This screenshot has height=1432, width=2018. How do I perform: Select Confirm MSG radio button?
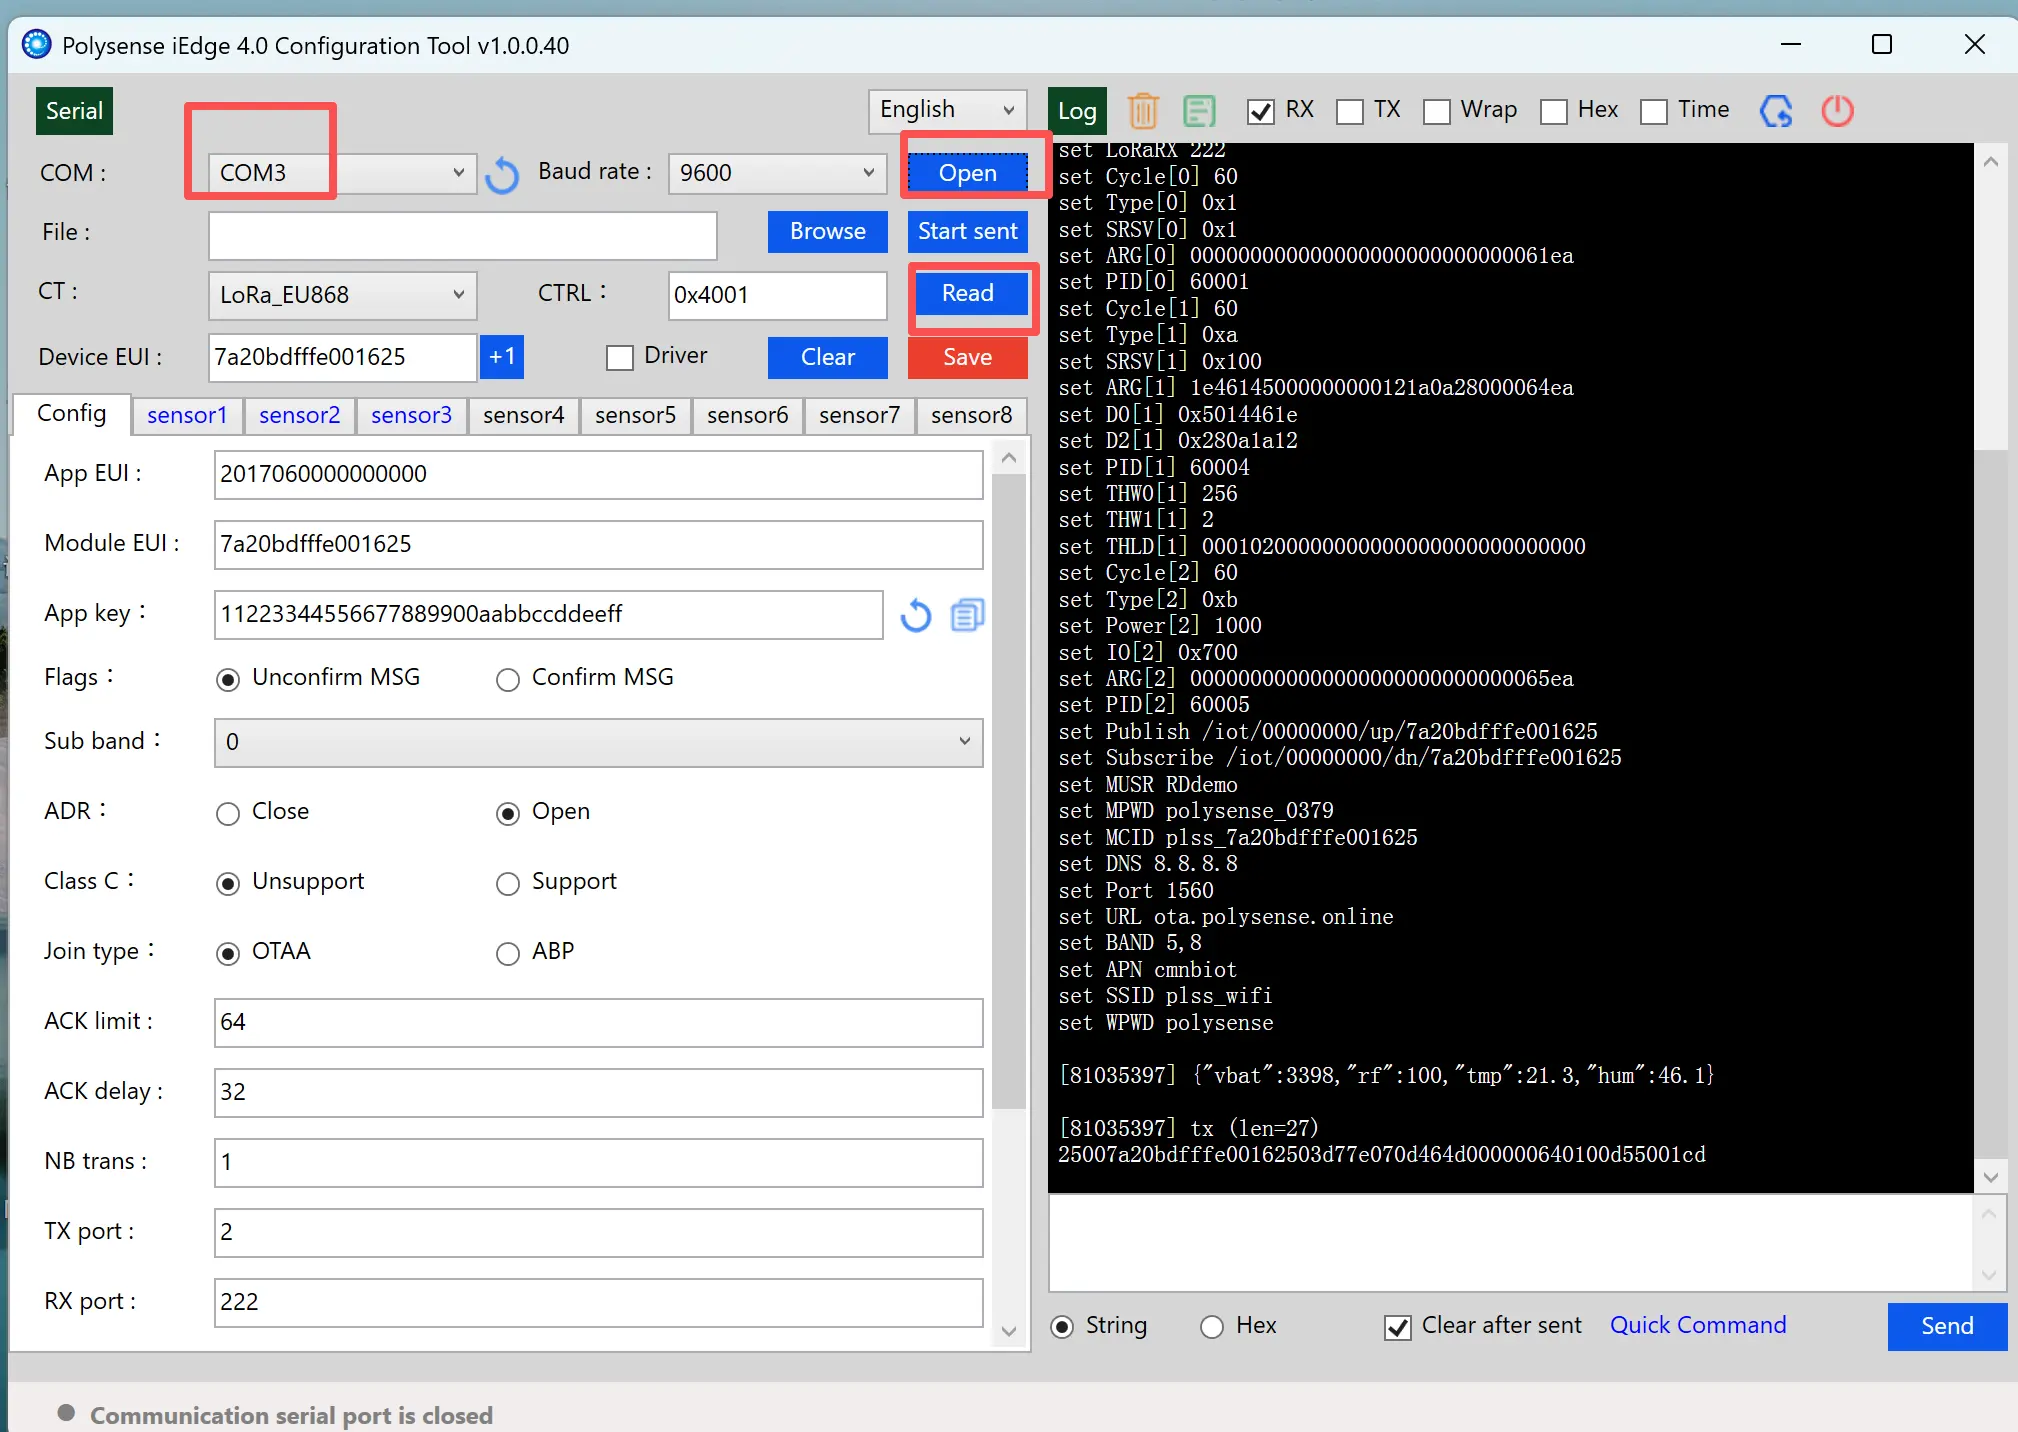pyautogui.click(x=508, y=680)
